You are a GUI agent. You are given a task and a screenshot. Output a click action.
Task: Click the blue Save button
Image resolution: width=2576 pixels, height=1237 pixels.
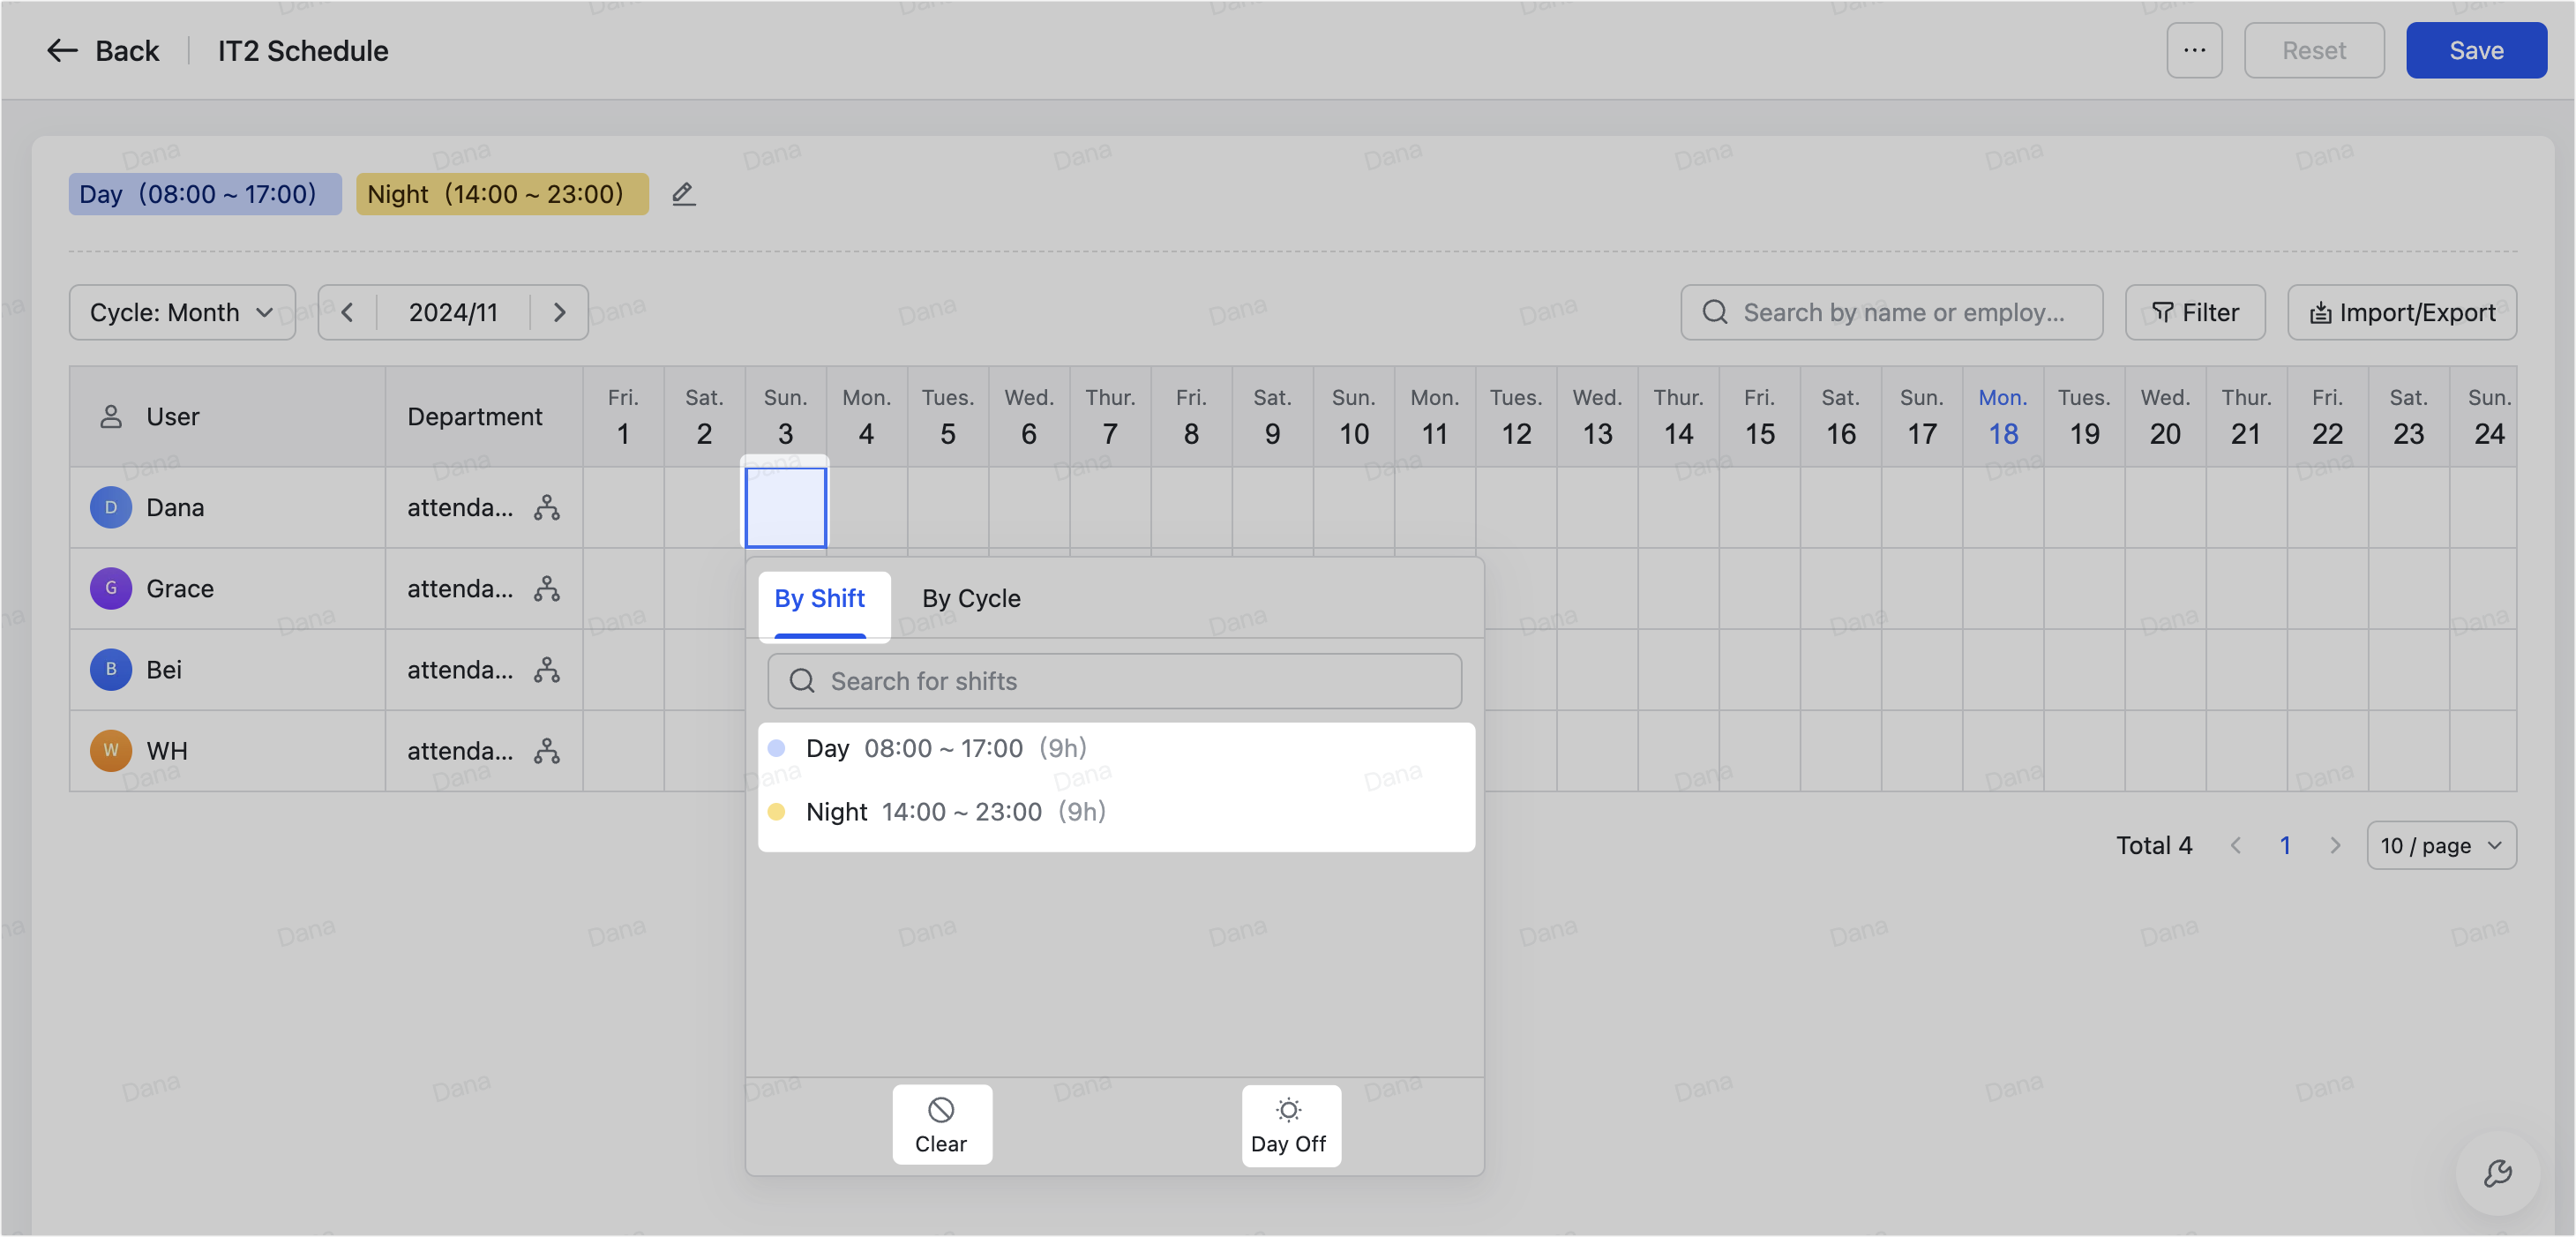click(2475, 51)
